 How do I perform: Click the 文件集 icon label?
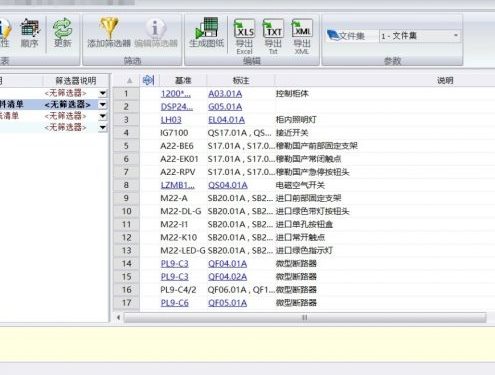345,35
